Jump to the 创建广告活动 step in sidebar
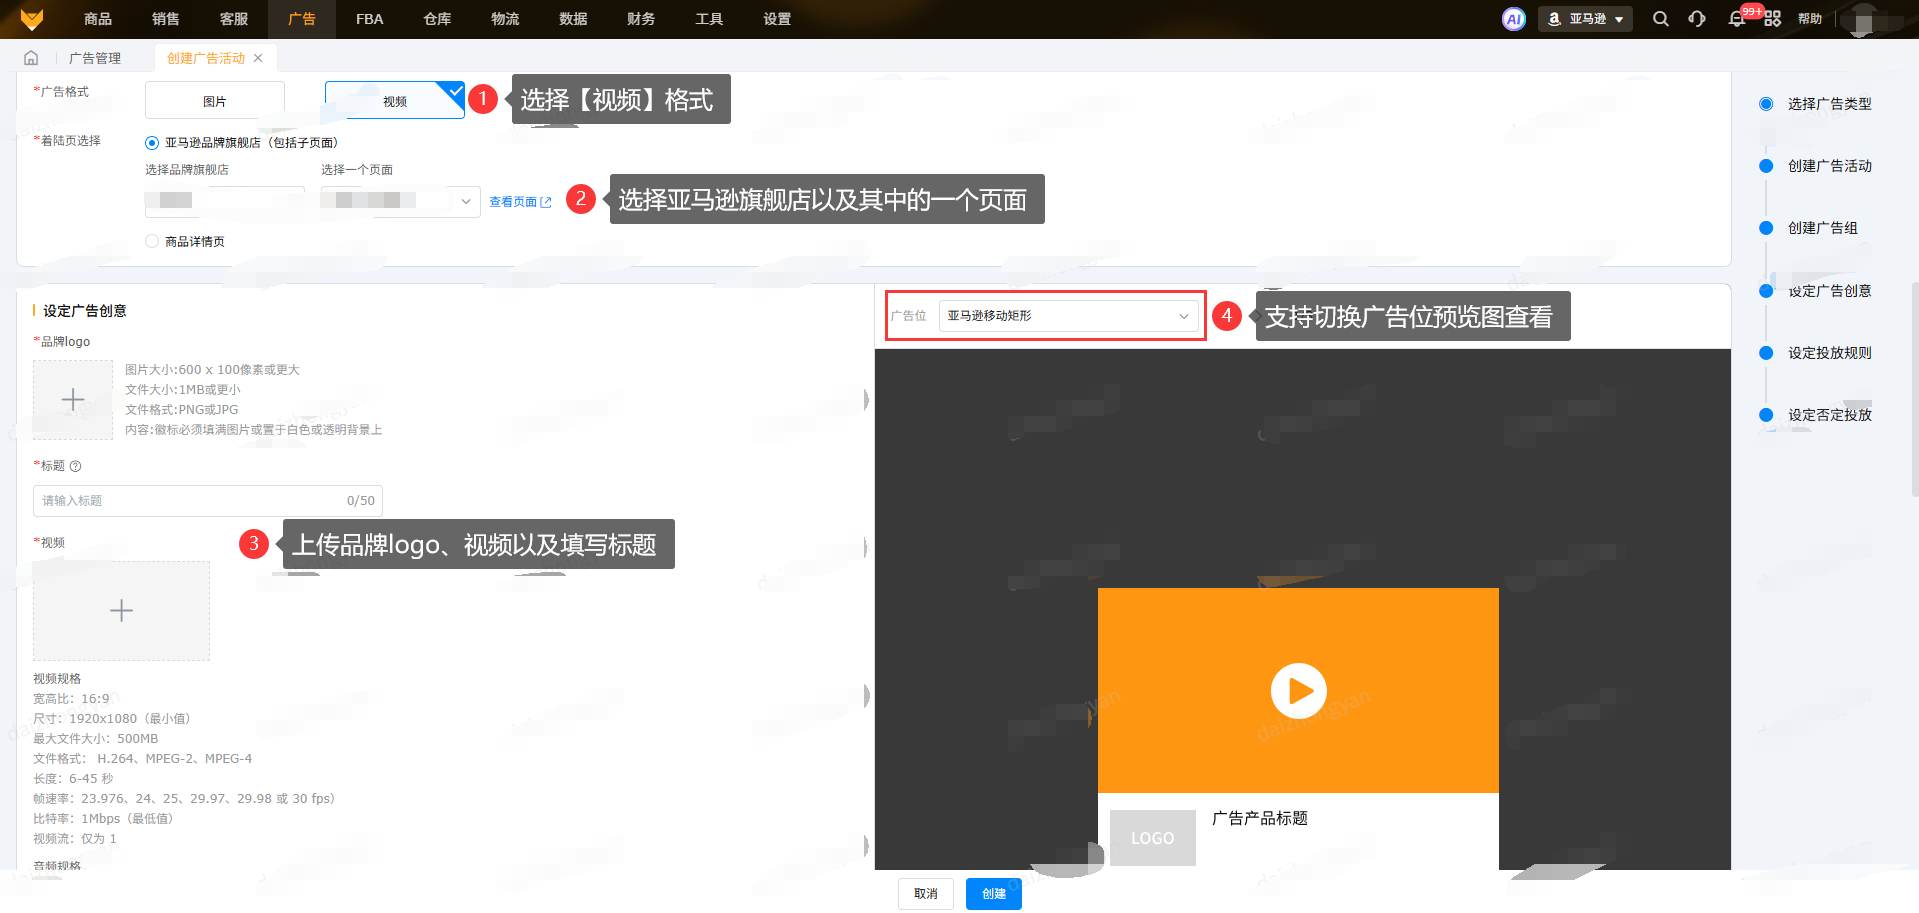1919x913 pixels. tap(1830, 166)
